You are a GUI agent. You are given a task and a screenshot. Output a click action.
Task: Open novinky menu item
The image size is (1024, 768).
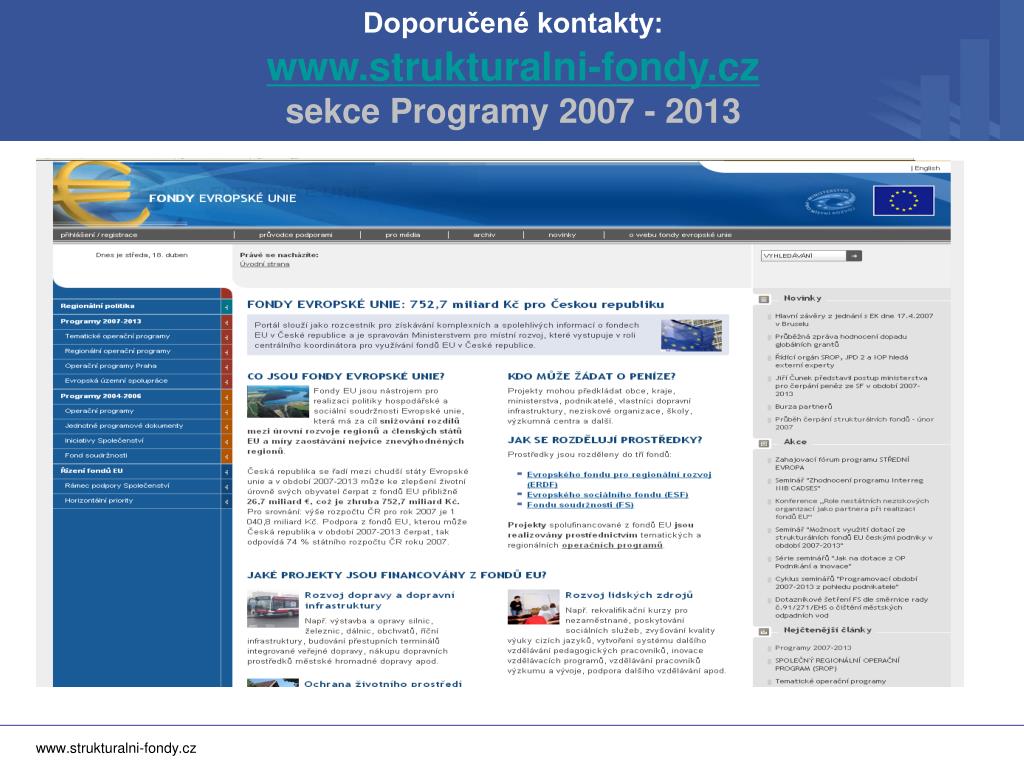[562, 235]
